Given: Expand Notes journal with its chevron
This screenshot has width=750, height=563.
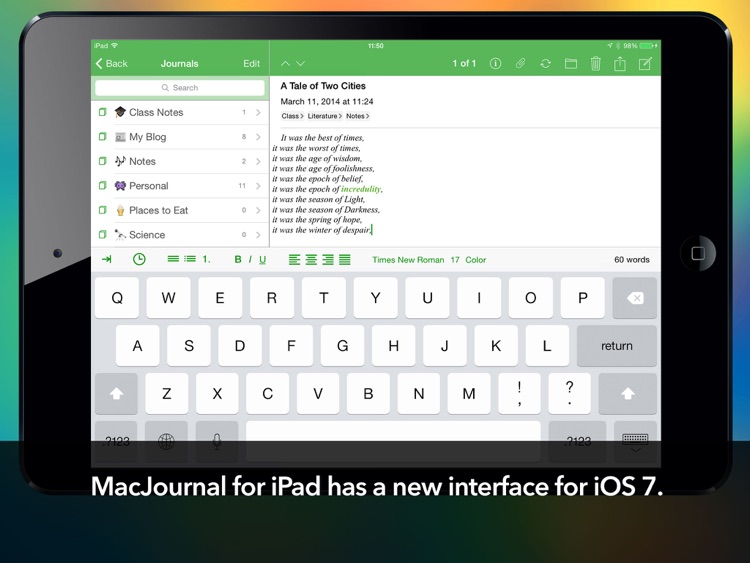Looking at the screenshot, I should tap(258, 161).
